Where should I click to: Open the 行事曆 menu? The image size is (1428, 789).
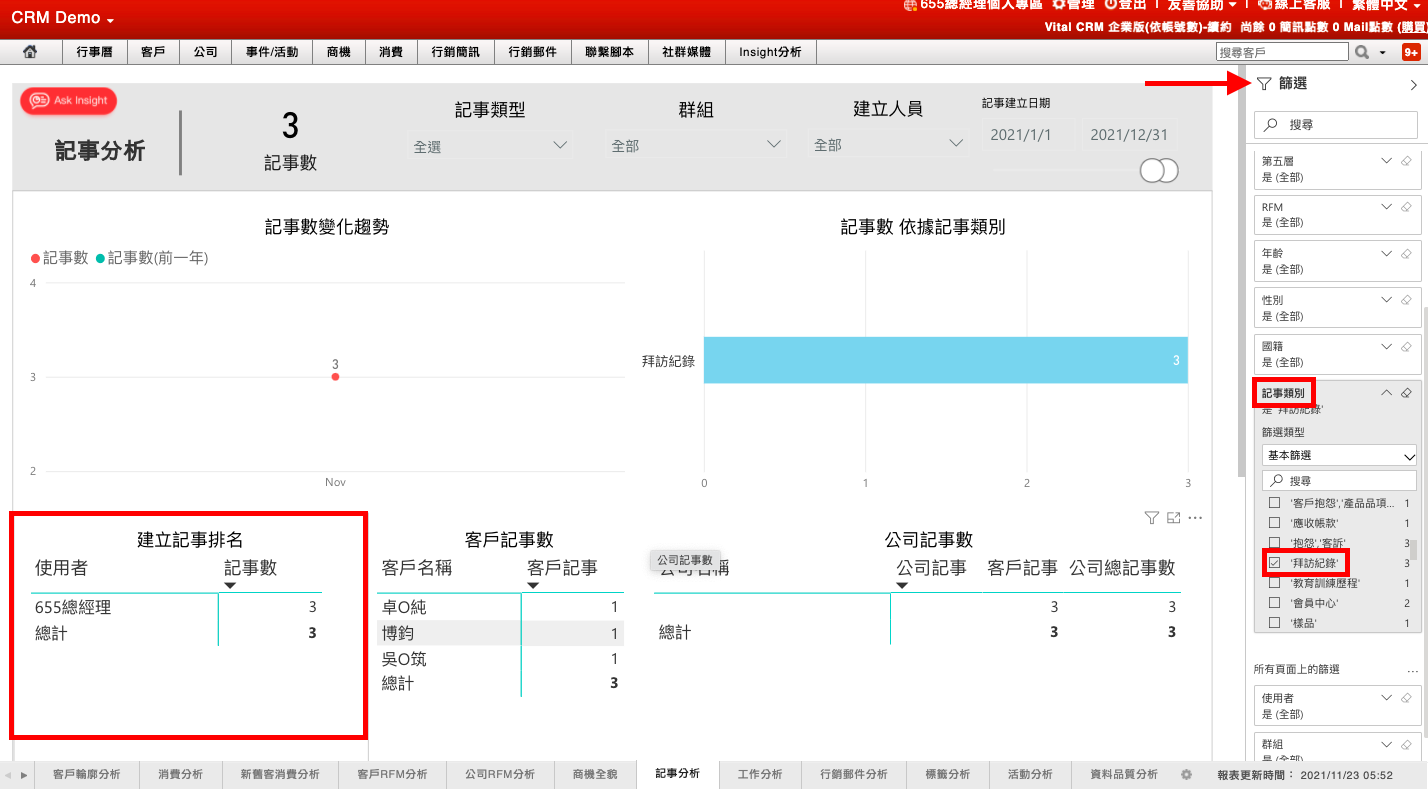pos(93,52)
